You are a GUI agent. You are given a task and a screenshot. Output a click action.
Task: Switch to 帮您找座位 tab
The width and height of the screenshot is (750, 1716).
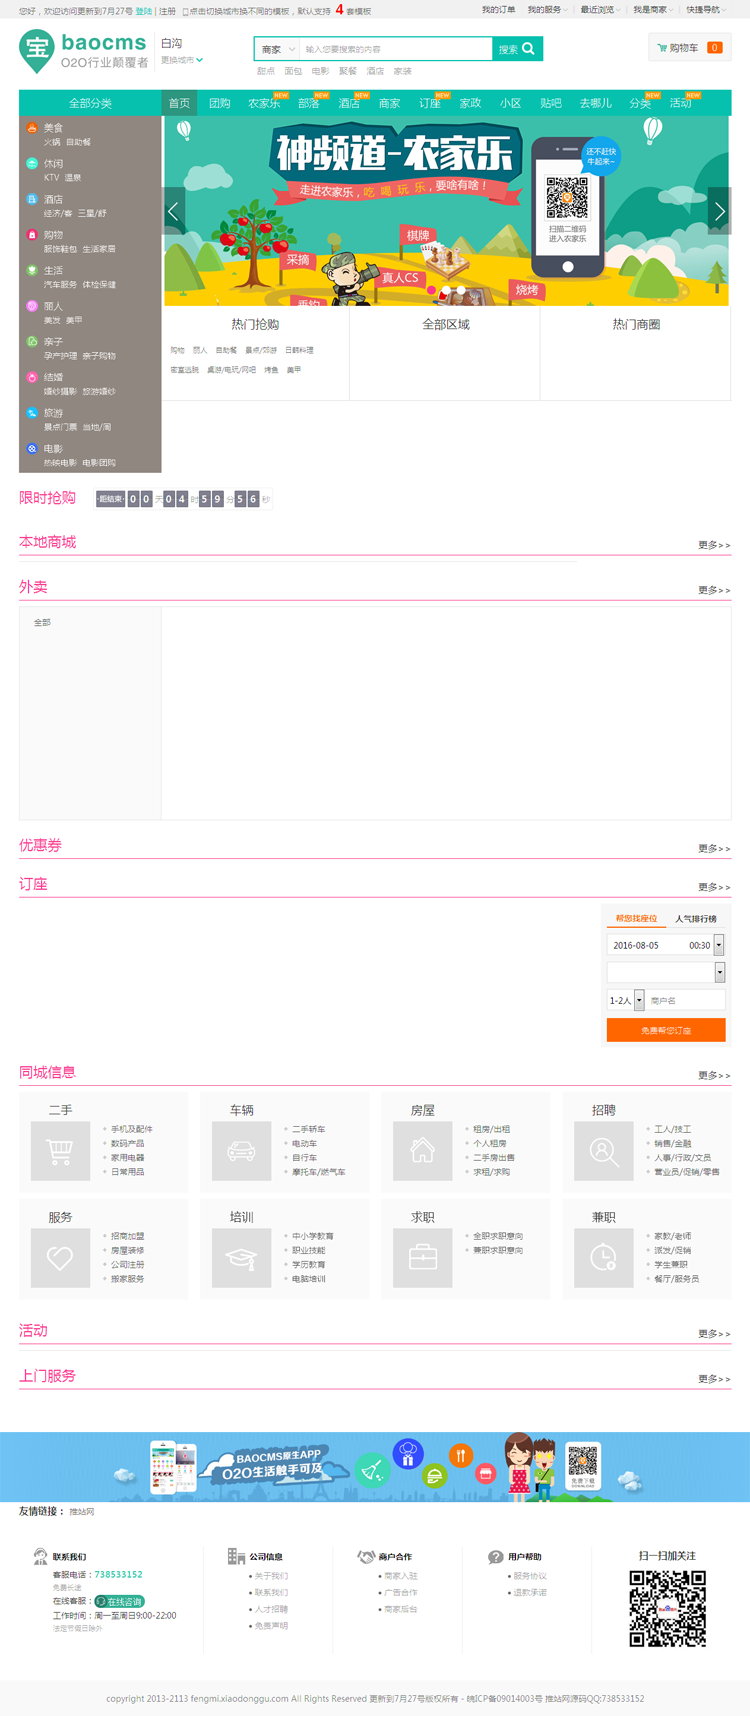pyautogui.click(x=636, y=919)
